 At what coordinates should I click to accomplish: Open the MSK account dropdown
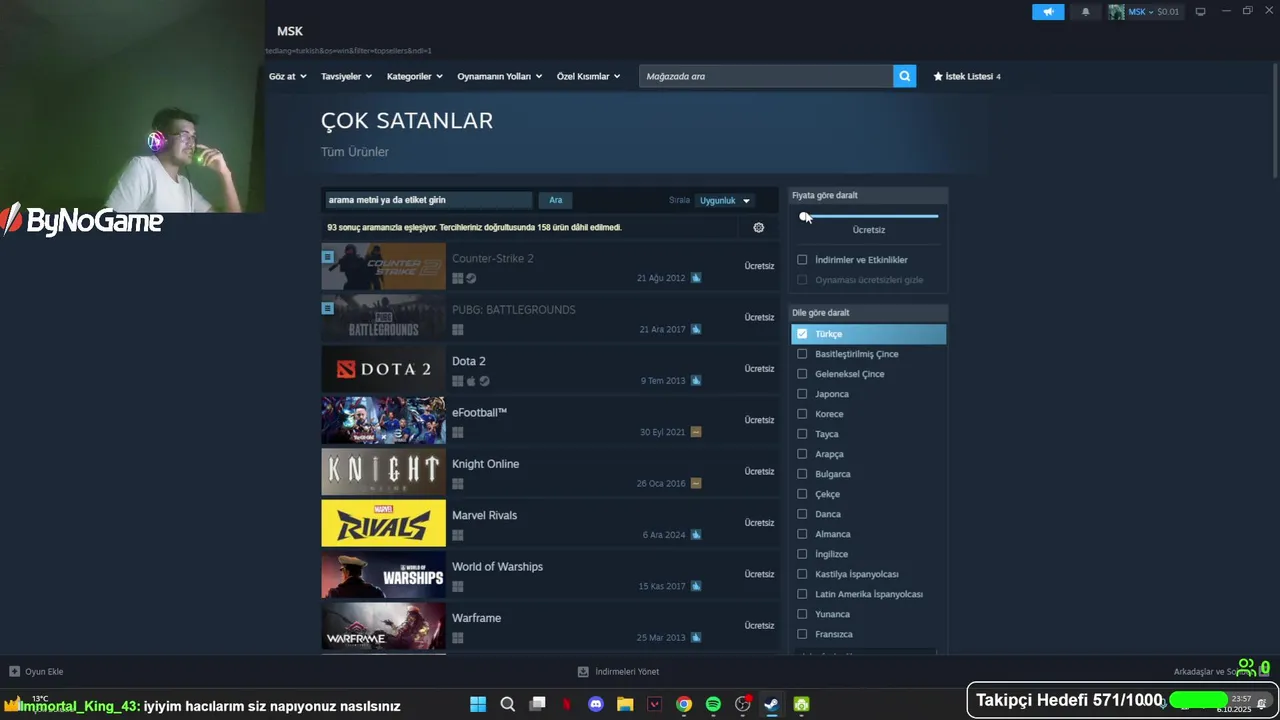point(1140,12)
